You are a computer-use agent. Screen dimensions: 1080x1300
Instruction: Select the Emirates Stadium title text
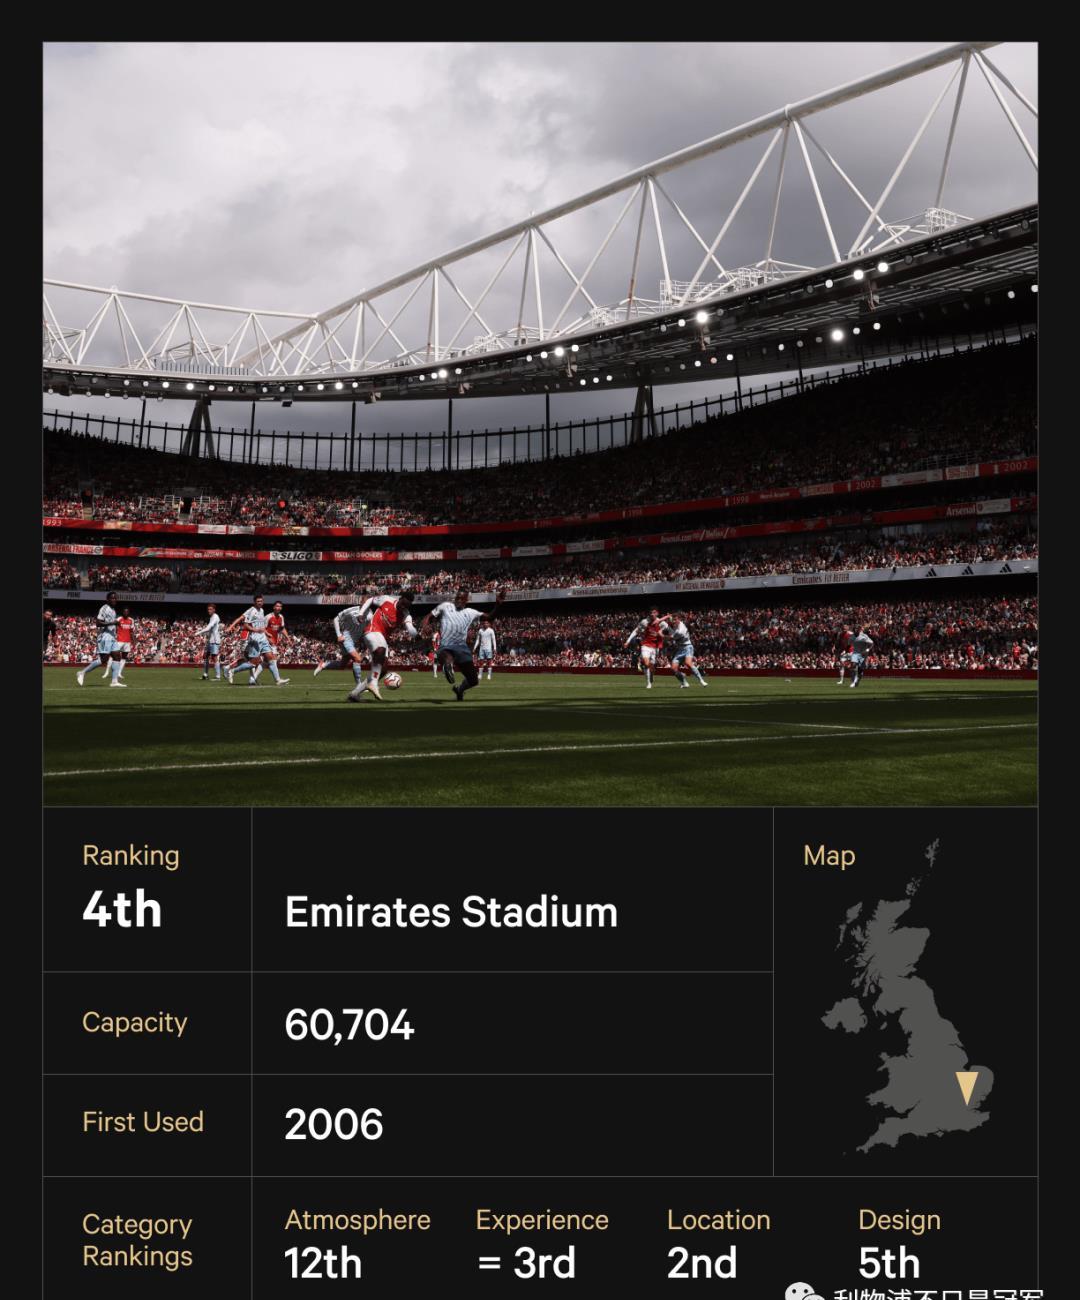(x=451, y=912)
